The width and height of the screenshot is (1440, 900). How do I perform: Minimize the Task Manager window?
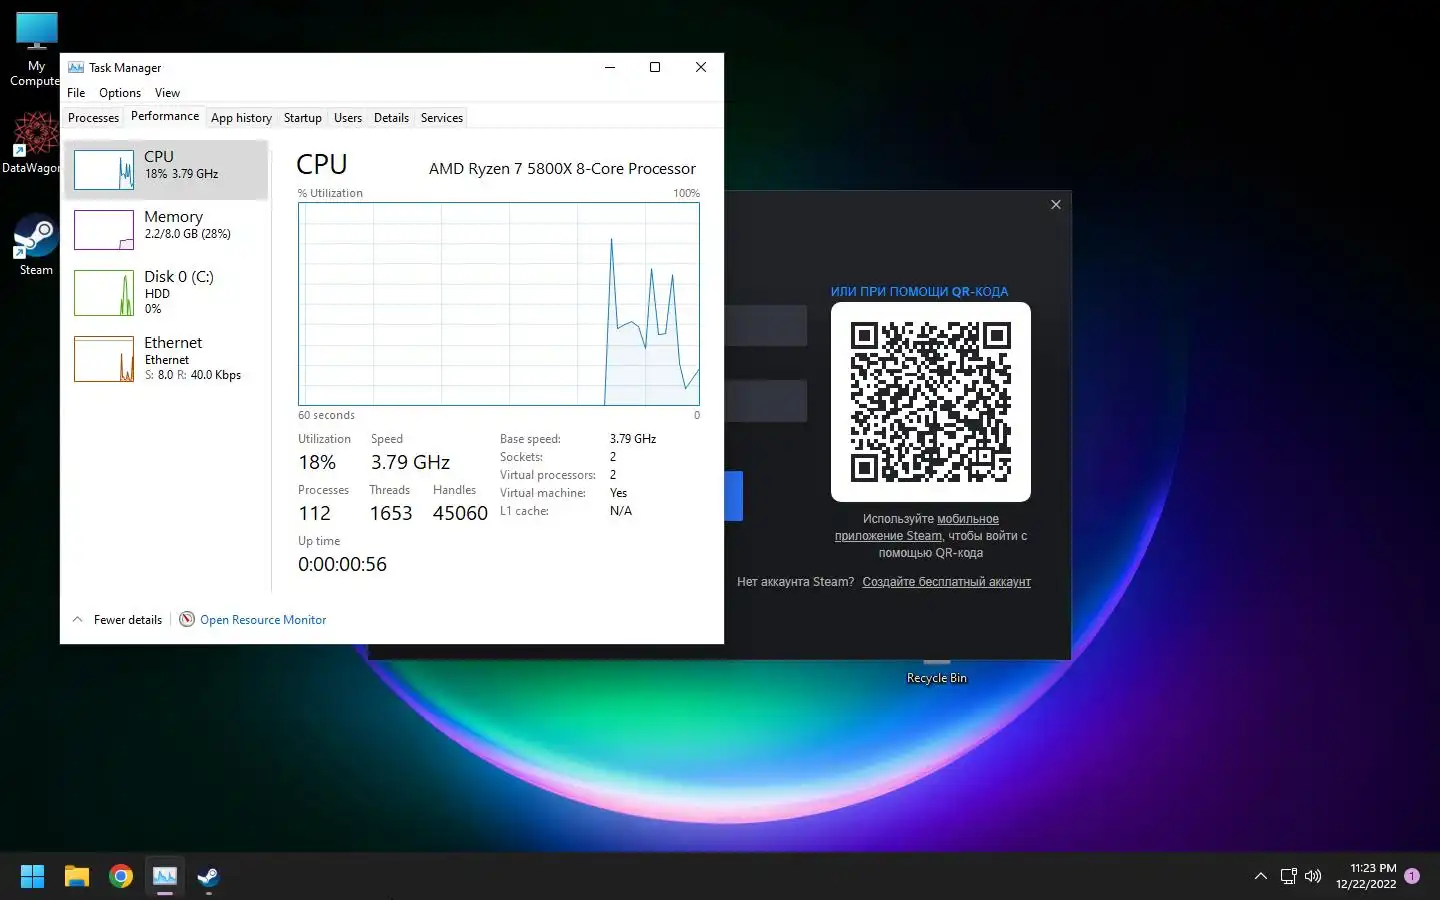(x=610, y=67)
